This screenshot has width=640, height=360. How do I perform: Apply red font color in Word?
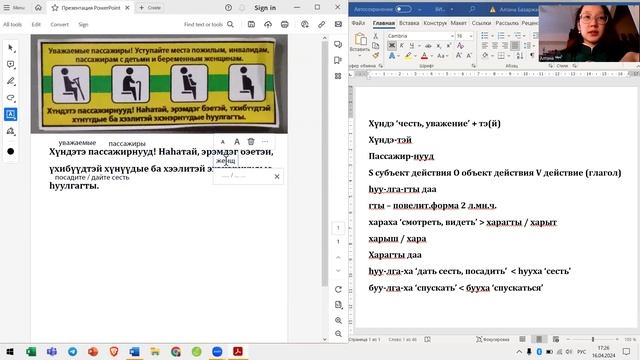coord(424,56)
